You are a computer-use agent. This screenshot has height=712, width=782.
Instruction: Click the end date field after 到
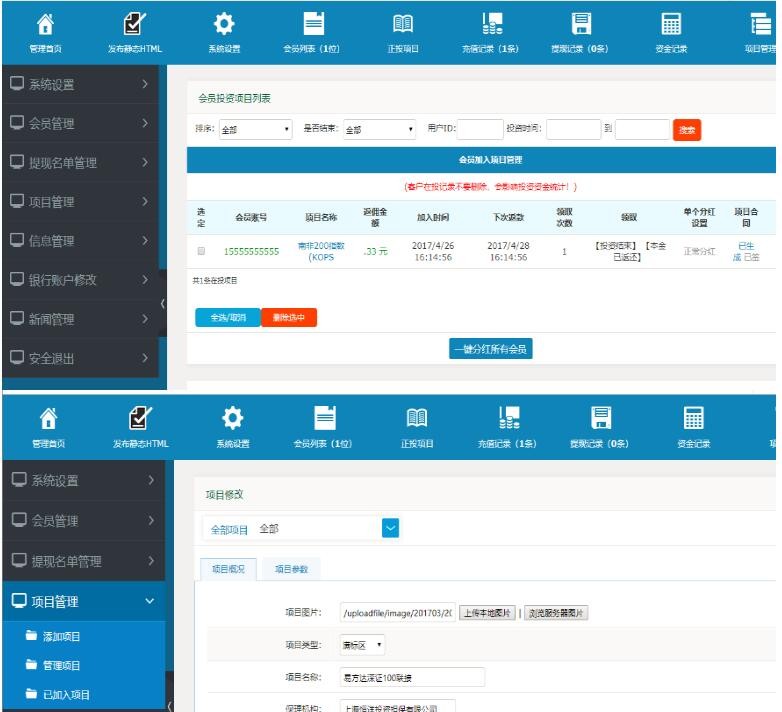pos(642,129)
